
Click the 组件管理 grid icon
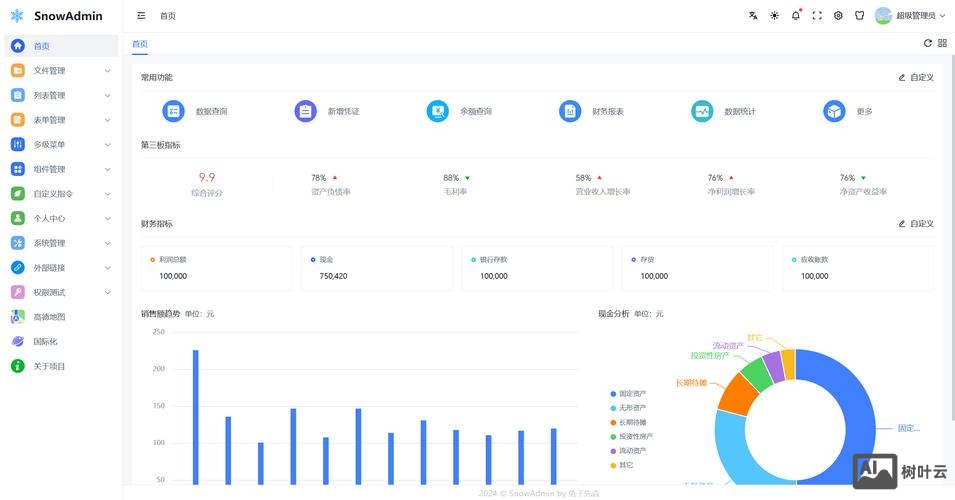click(18, 169)
